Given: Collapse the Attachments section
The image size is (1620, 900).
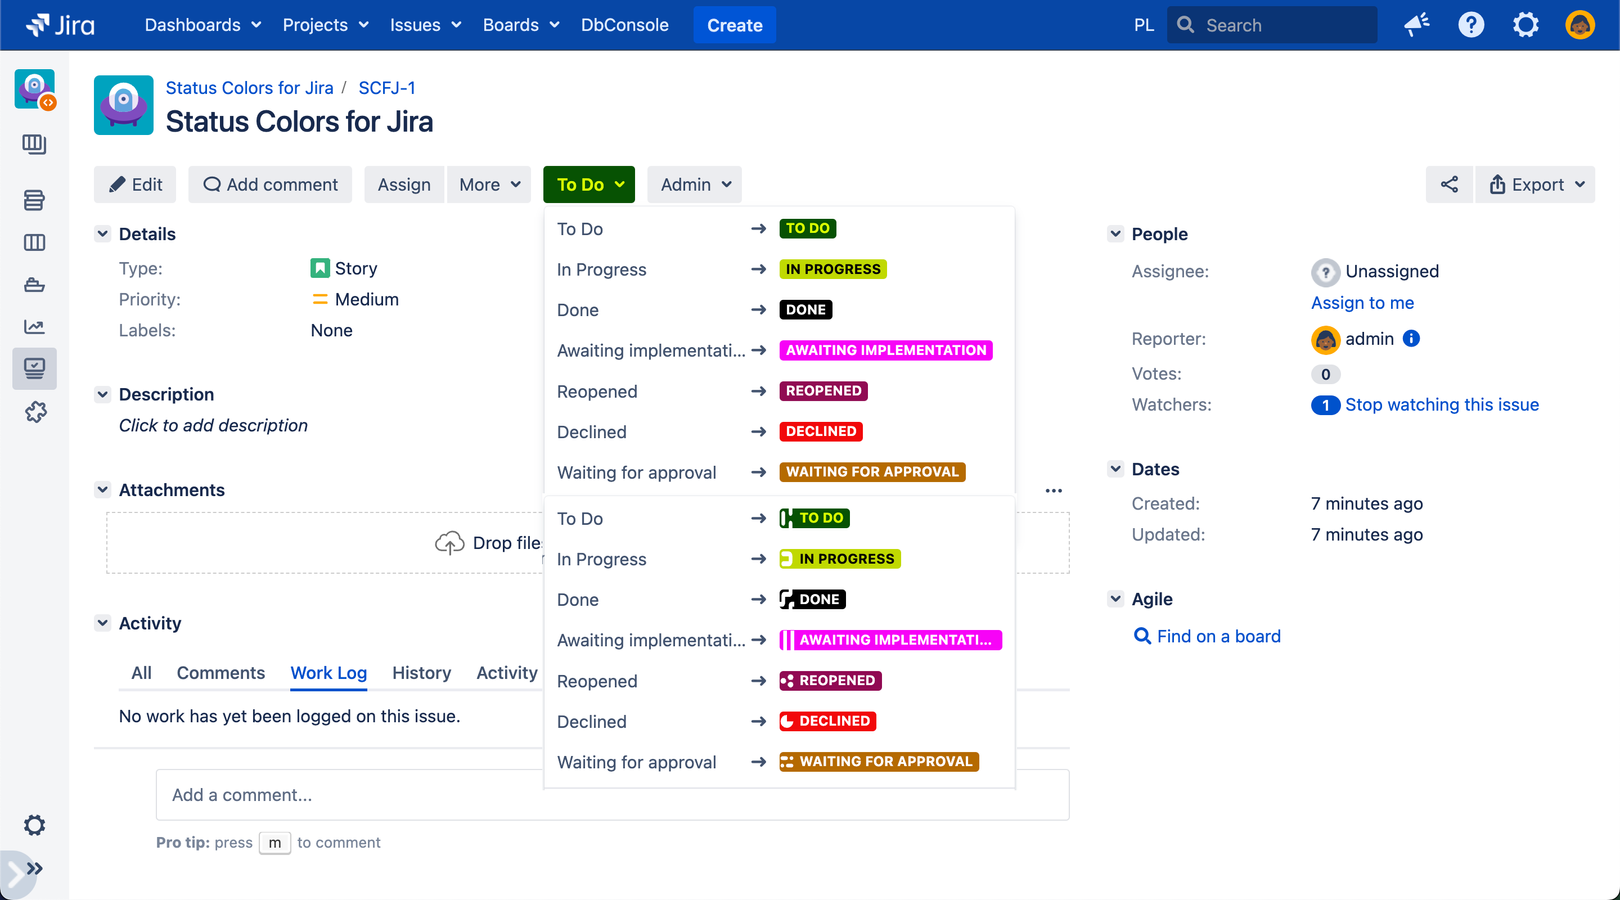Looking at the screenshot, I should [102, 490].
